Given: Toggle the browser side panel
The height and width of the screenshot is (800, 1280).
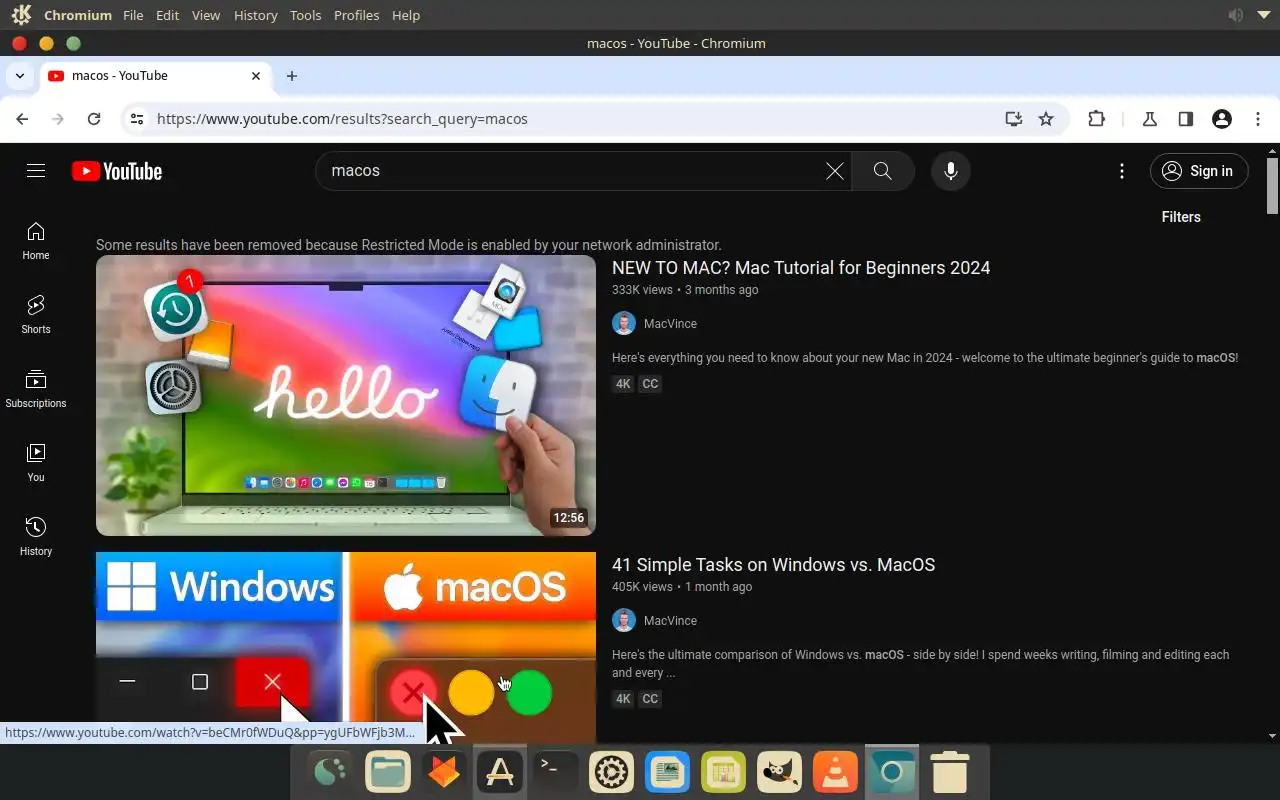Looking at the screenshot, I should 1186,119.
